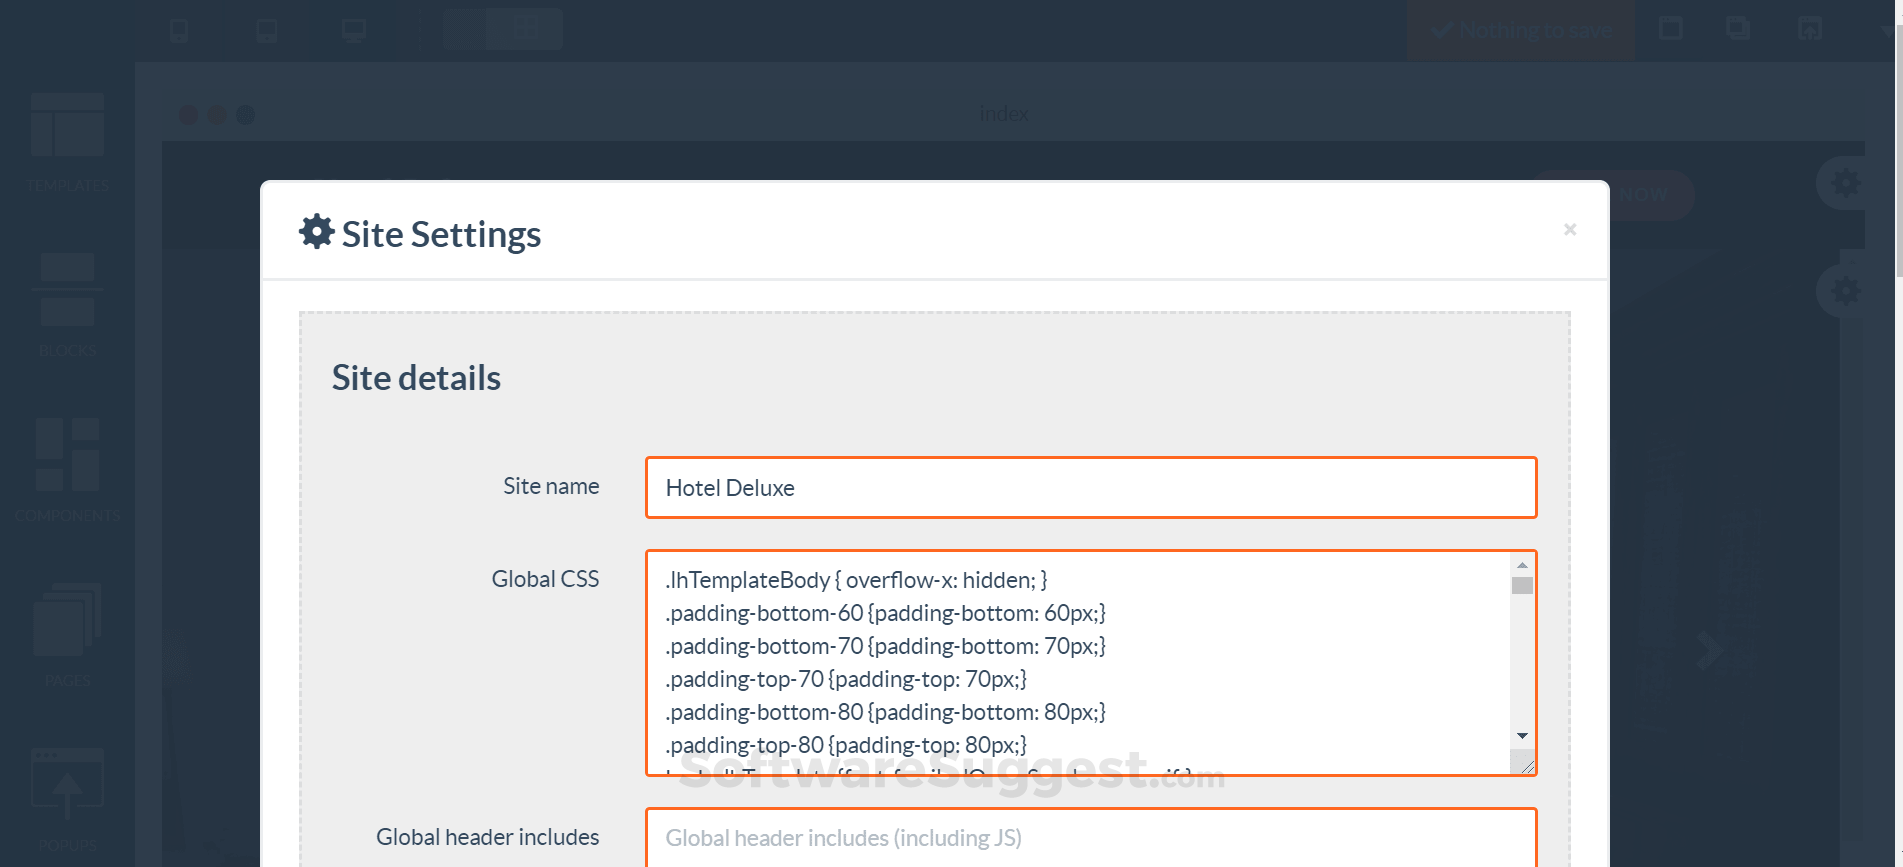The width and height of the screenshot is (1903, 867).
Task: Click the Global CSS resize handle
Action: [x=1526, y=766]
